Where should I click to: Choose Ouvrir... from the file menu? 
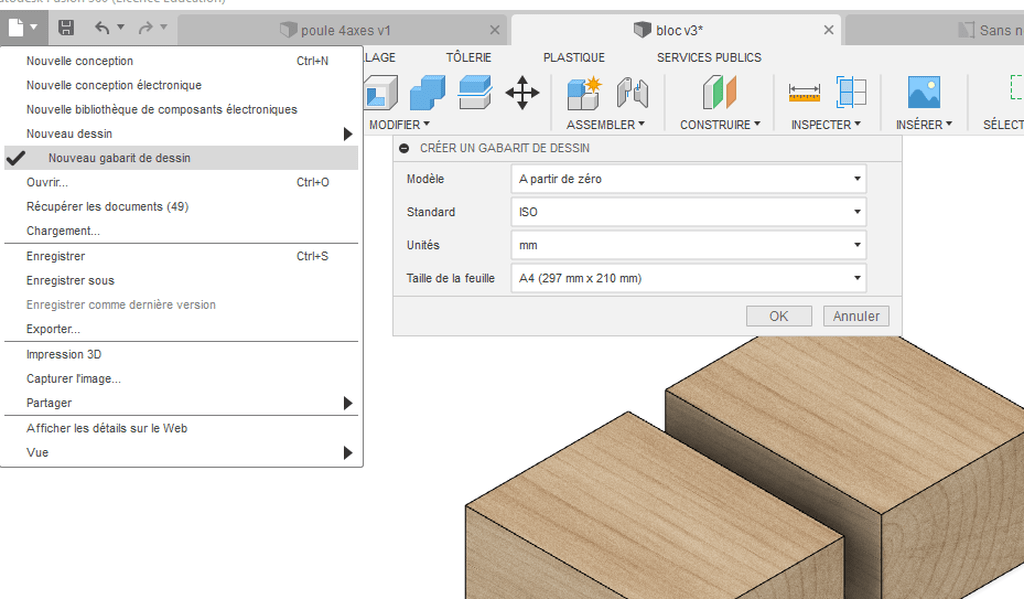181,182
